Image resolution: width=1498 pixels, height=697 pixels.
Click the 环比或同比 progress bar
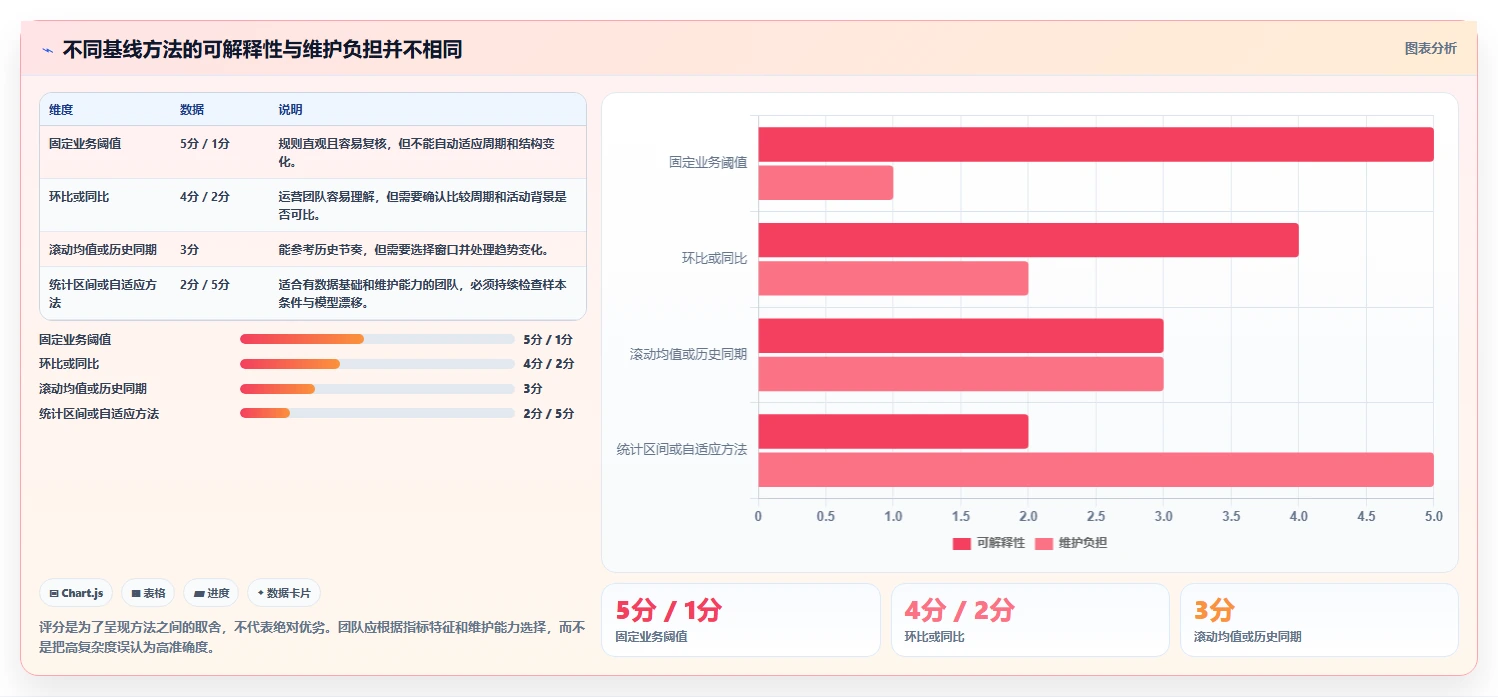(x=377, y=364)
